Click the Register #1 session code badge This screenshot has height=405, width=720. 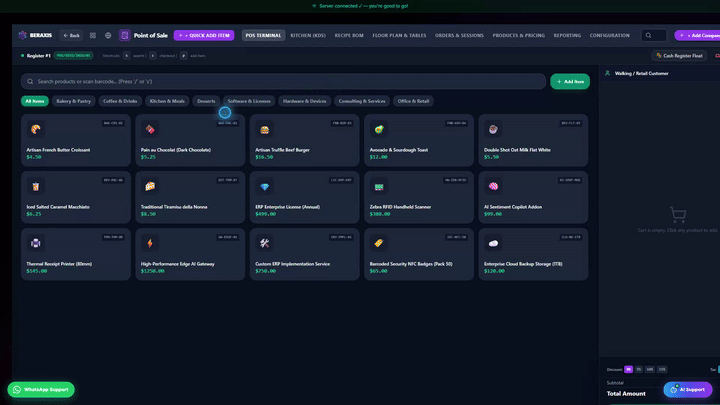pos(73,56)
